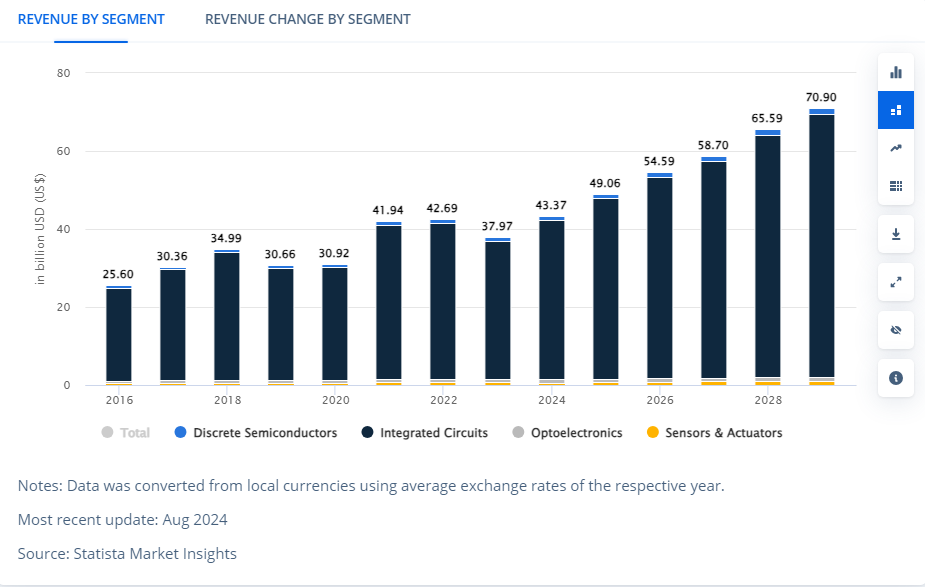Select the 2018 bar labeled 34.99
925x587 pixels.
click(x=227, y=317)
